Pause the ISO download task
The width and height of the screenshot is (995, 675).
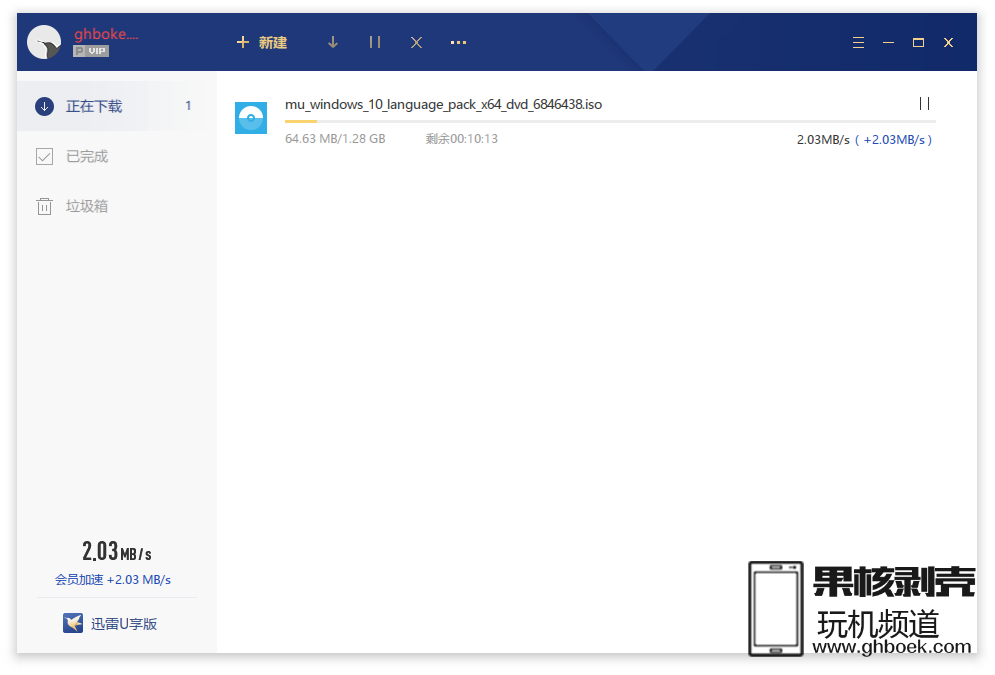tap(924, 104)
